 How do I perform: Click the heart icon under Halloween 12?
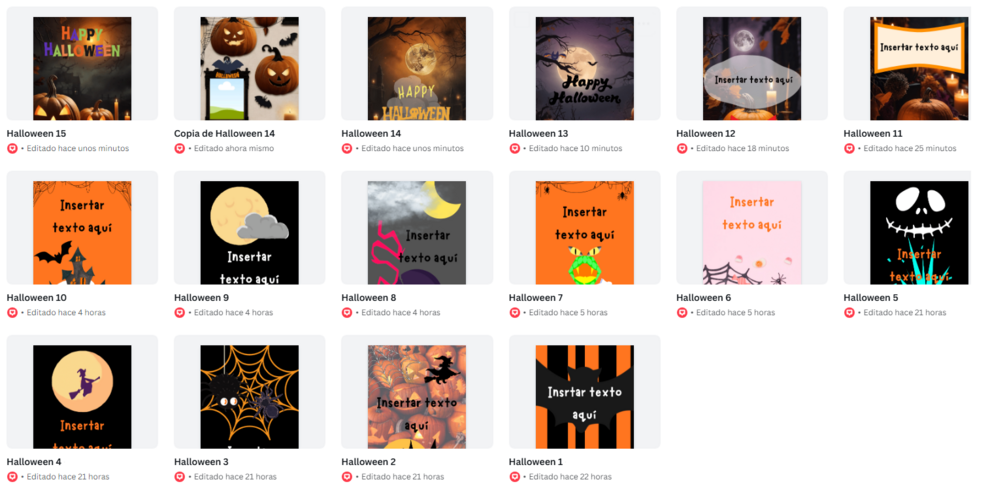click(x=682, y=149)
